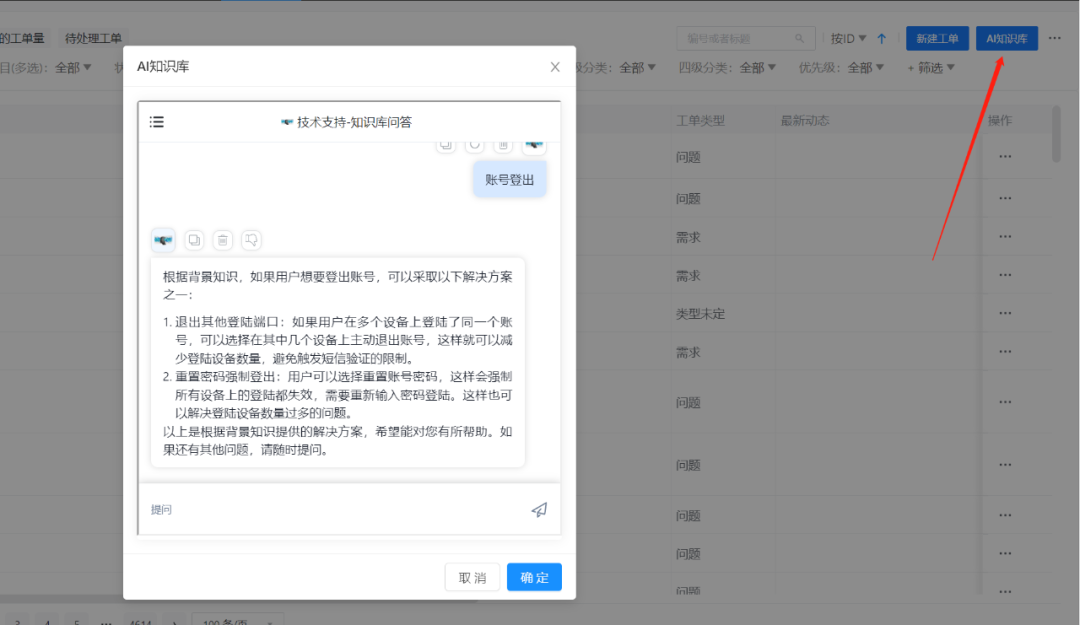1080x625 pixels.
Task: Click the bot avatar above the answer
Action: click(163, 240)
